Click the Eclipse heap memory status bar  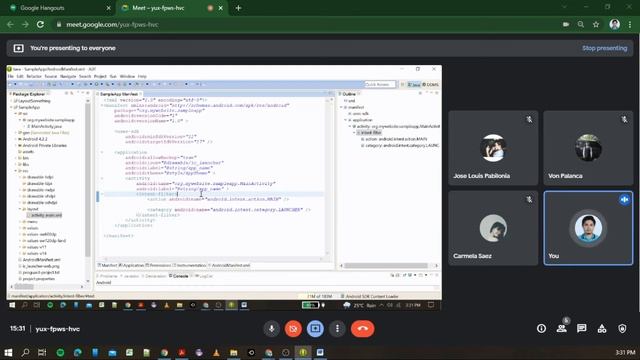coord(319,296)
